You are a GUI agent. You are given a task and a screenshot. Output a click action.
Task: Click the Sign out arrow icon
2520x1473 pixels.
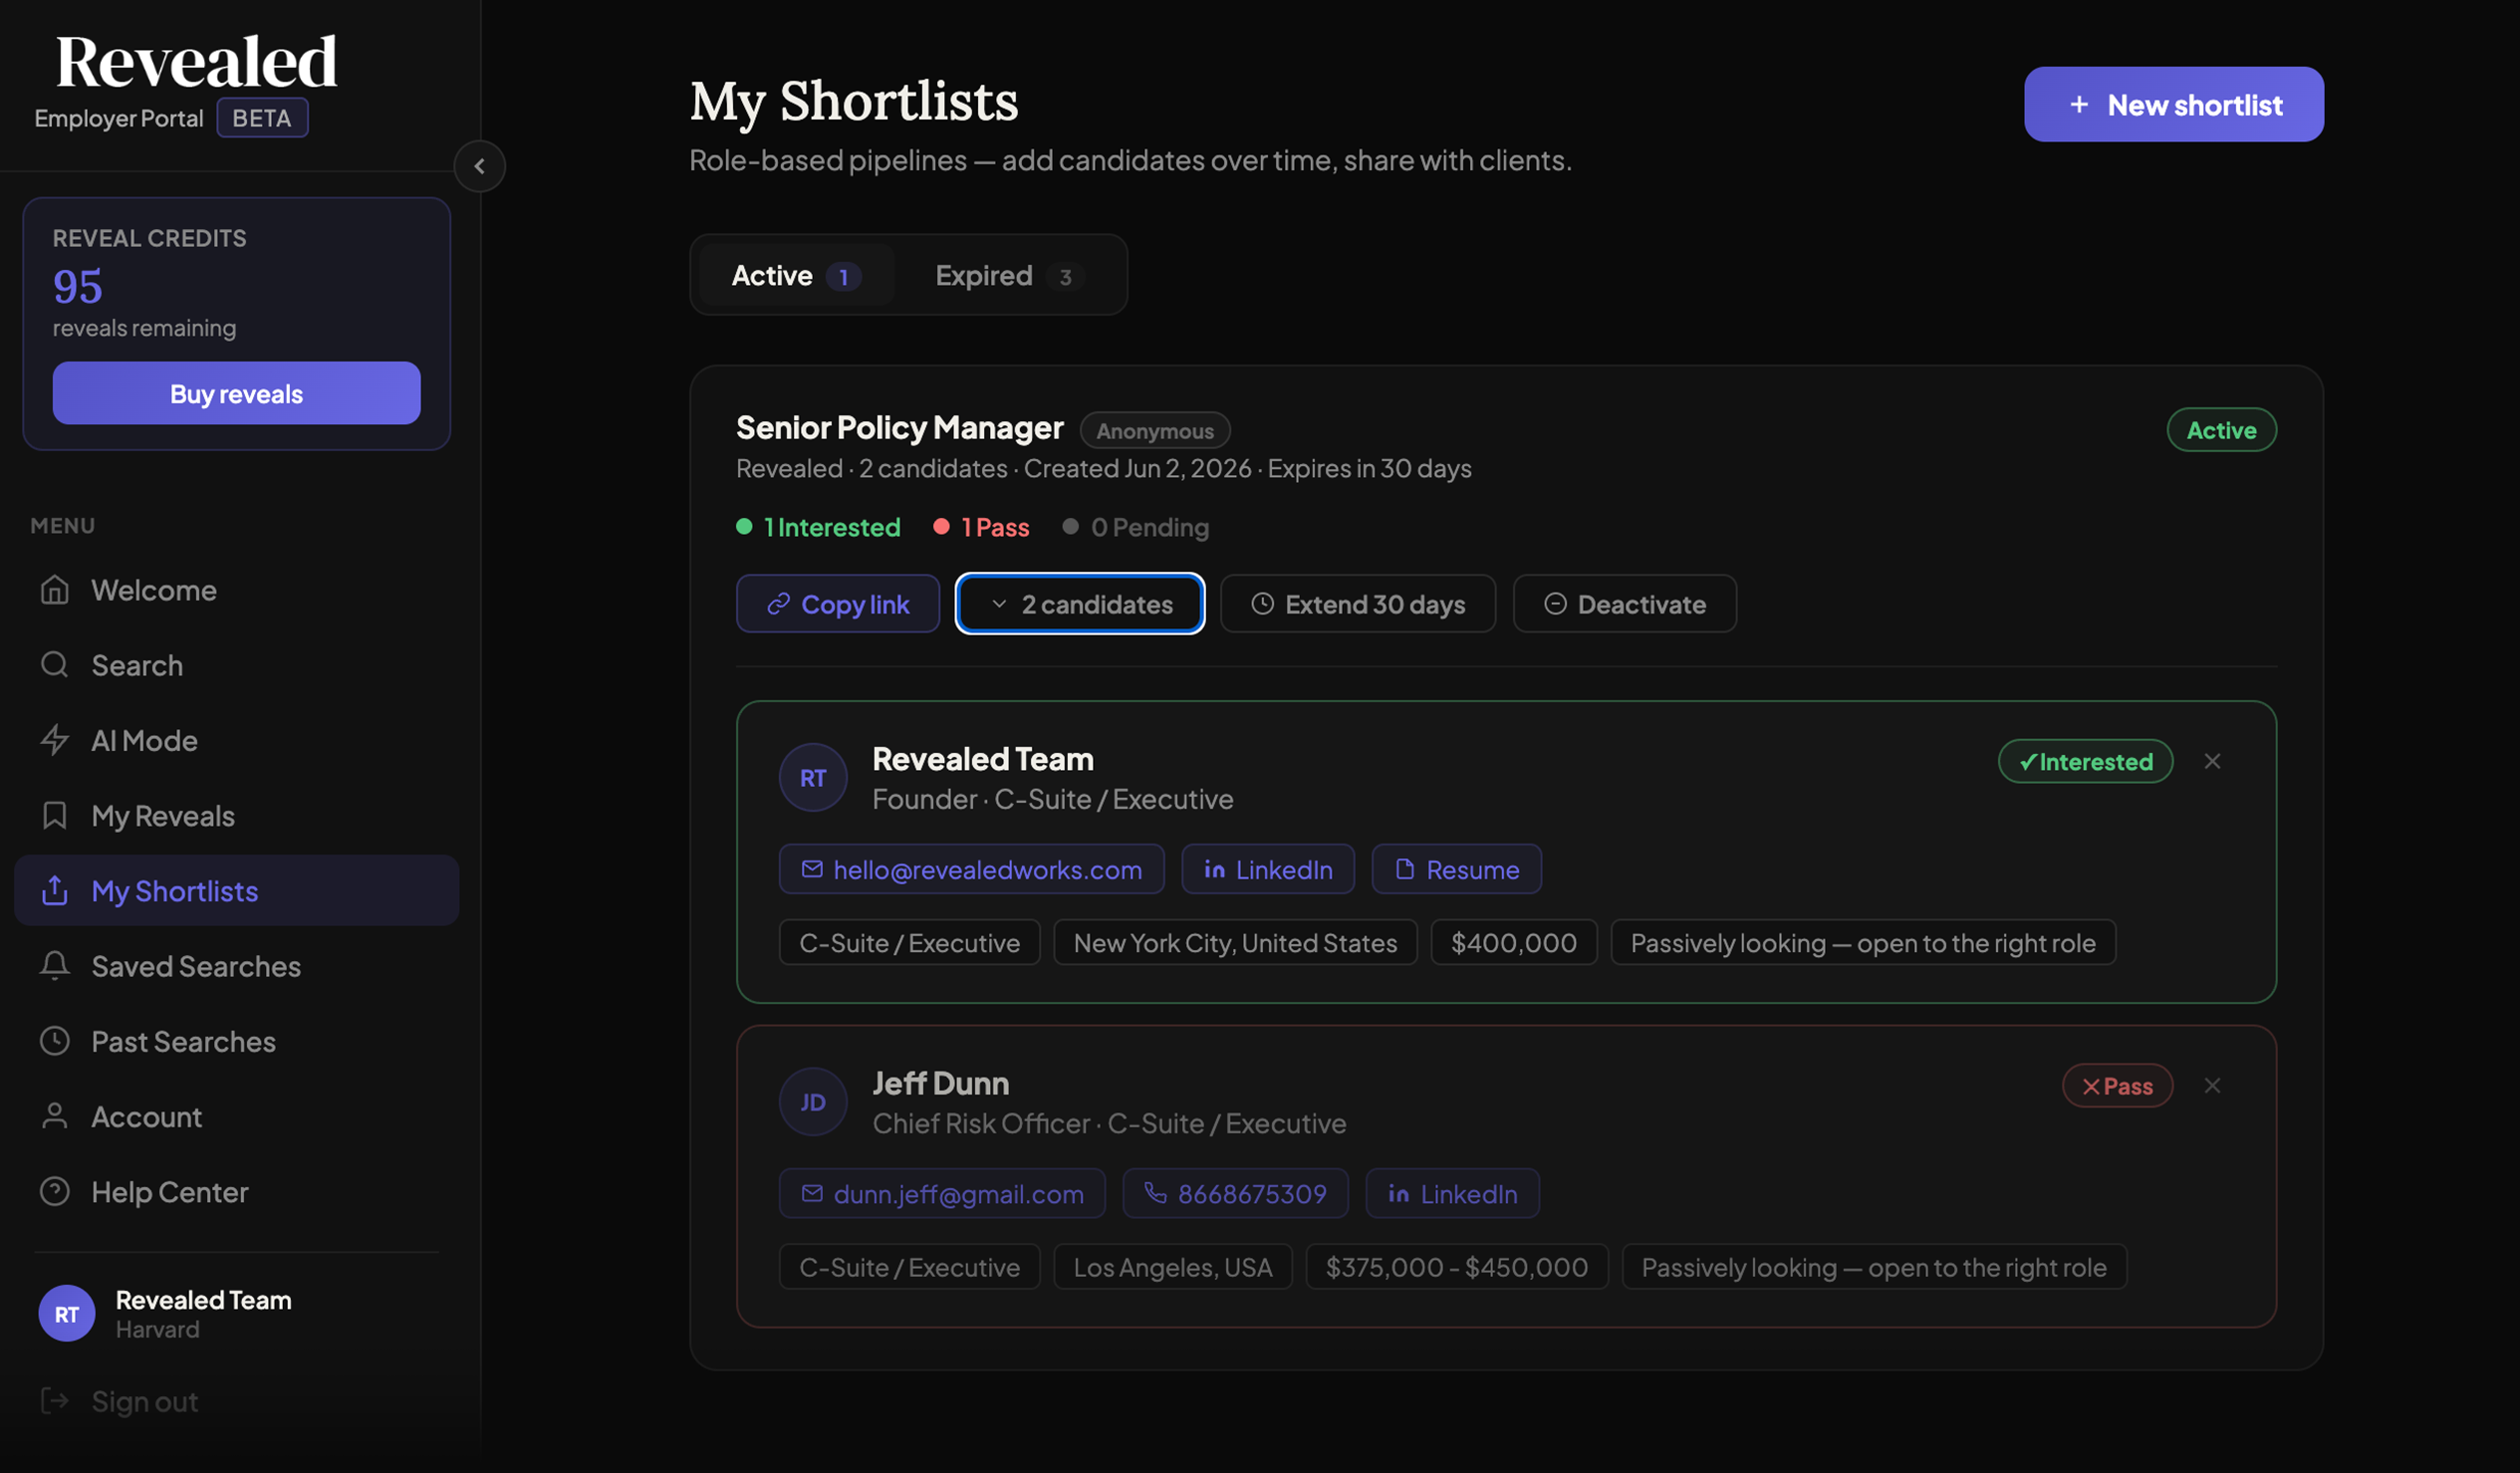(x=55, y=1401)
